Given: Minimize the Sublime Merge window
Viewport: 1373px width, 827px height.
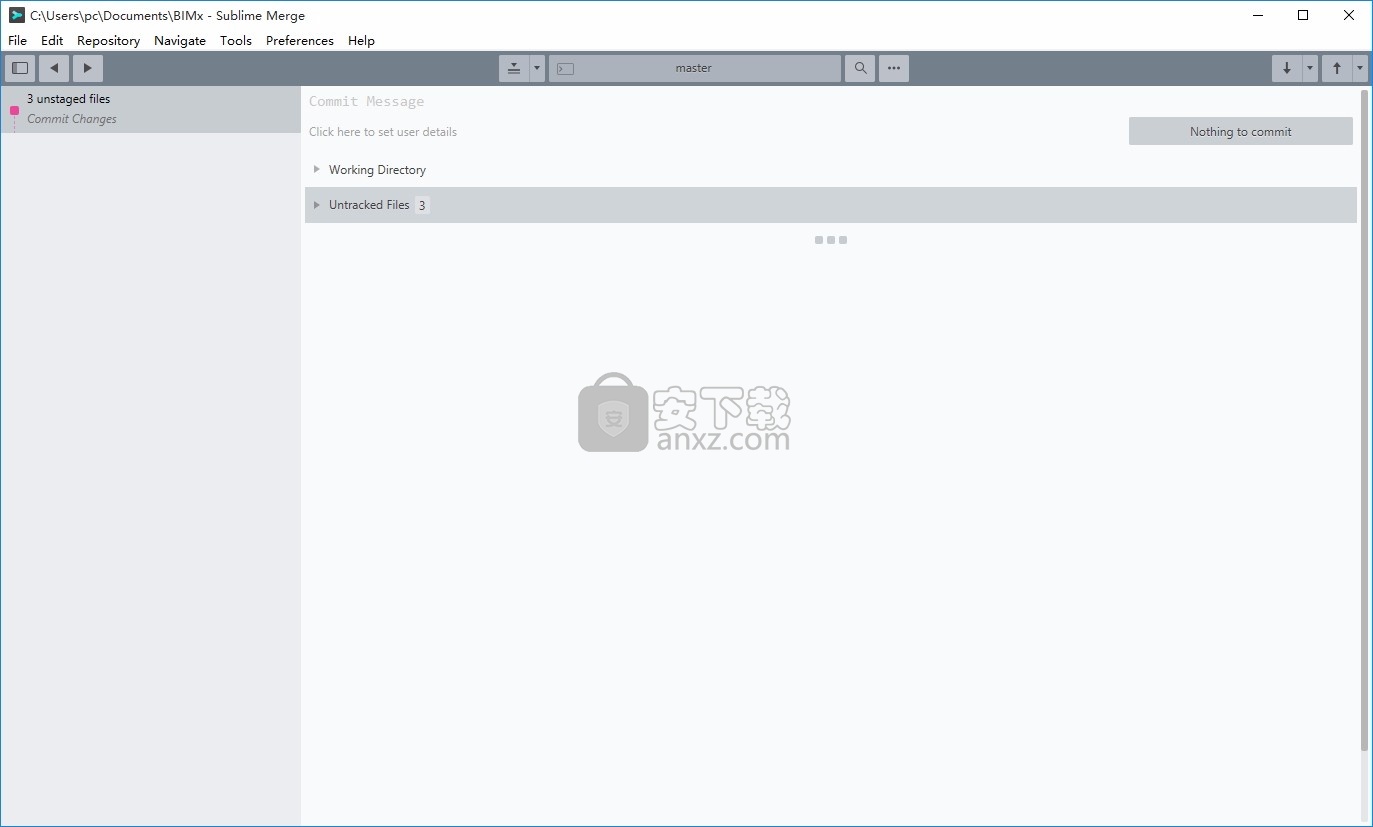Looking at the screenshot, I should click(1257, 15).
